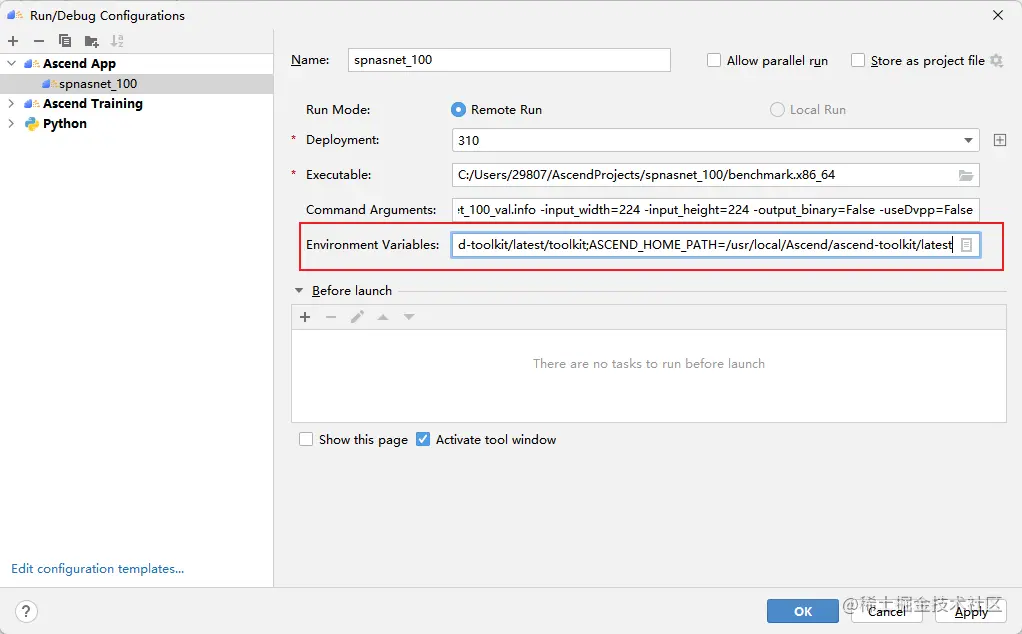Browse for executable using folder icon
1022x634 pixels.
(x=966, y=175)
